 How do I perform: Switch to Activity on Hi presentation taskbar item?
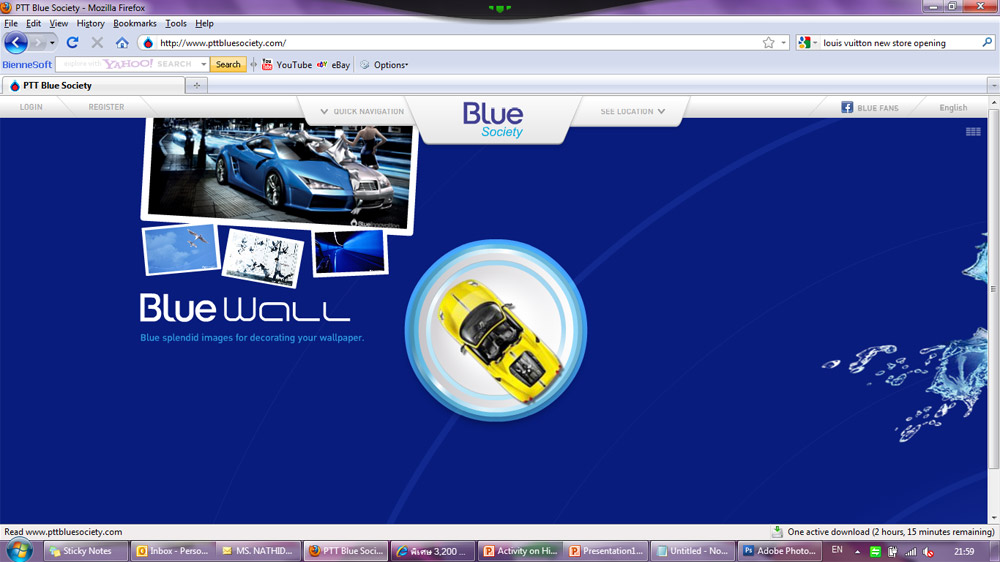520,551
